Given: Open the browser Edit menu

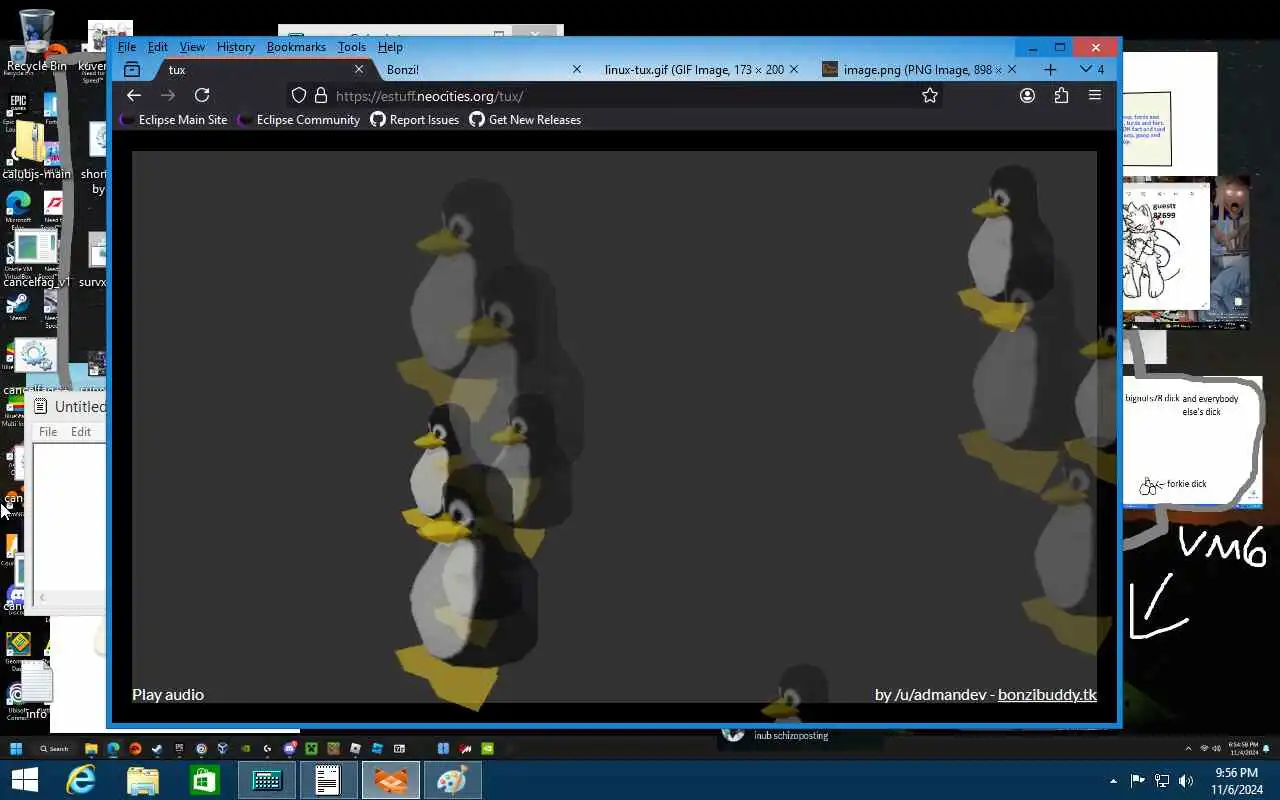Looking at the screenshot, I should point(158,47).
